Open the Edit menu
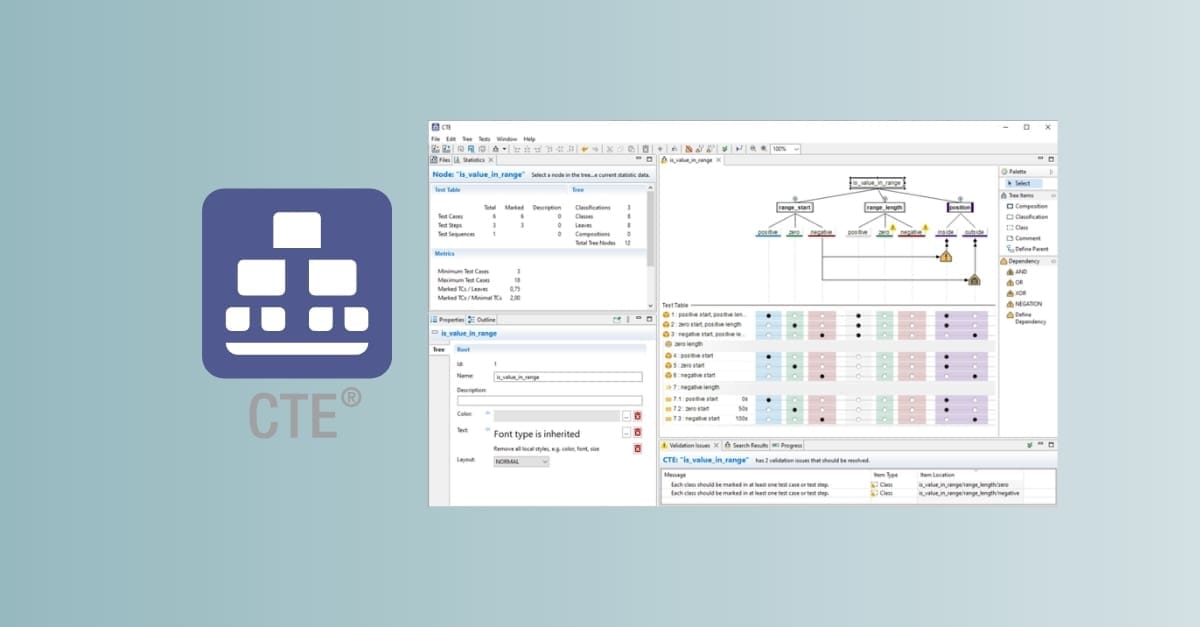Image resolution: width=1200 pixels, height=627 pixels. tap(451, 139)
